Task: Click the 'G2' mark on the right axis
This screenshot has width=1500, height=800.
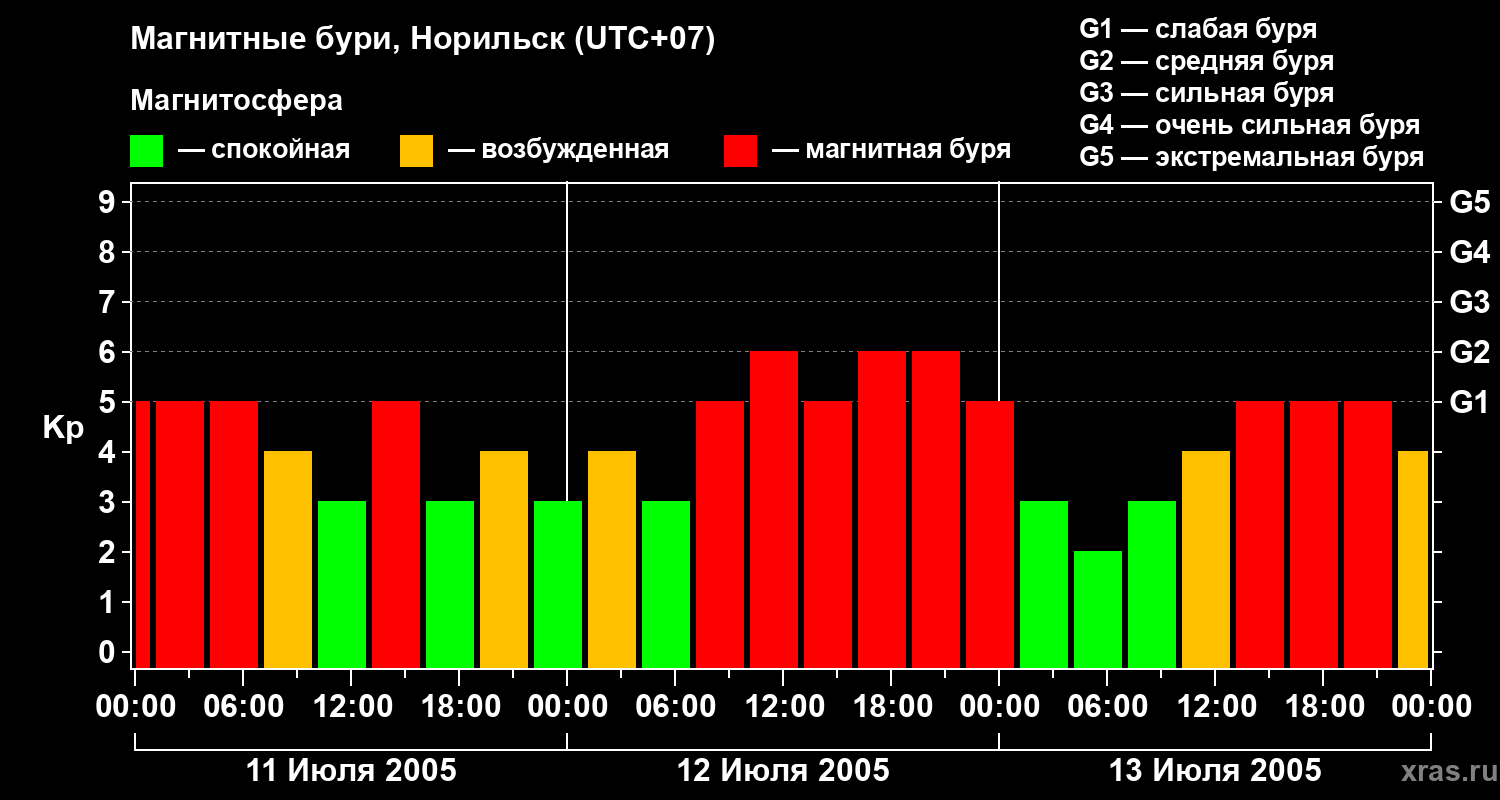Action: coord(1469,352)
